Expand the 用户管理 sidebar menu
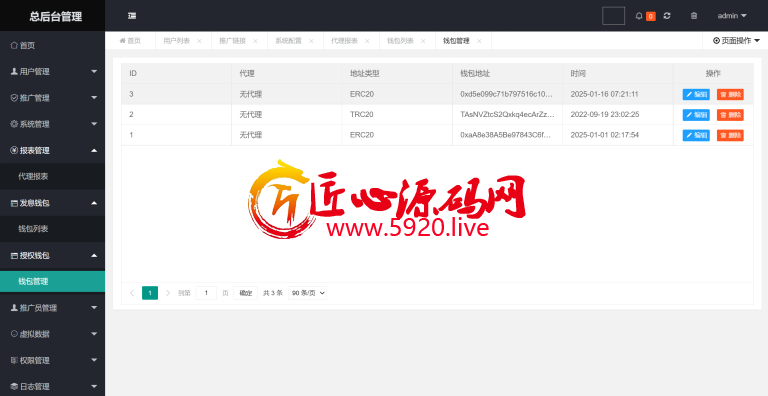Image resolution: width=768 pixels, height=396 pixels. click(52, 72)
